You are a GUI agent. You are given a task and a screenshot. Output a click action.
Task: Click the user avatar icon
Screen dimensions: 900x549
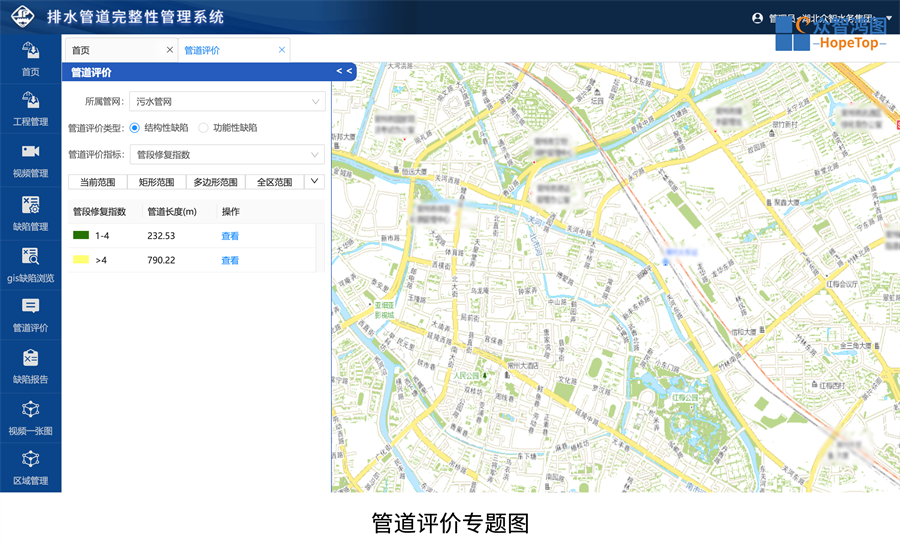(758, 18)
